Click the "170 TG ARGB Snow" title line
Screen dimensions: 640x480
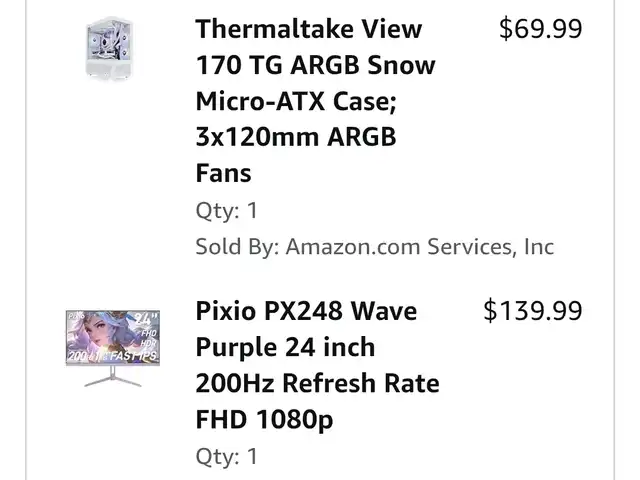(x=315, y=65)
